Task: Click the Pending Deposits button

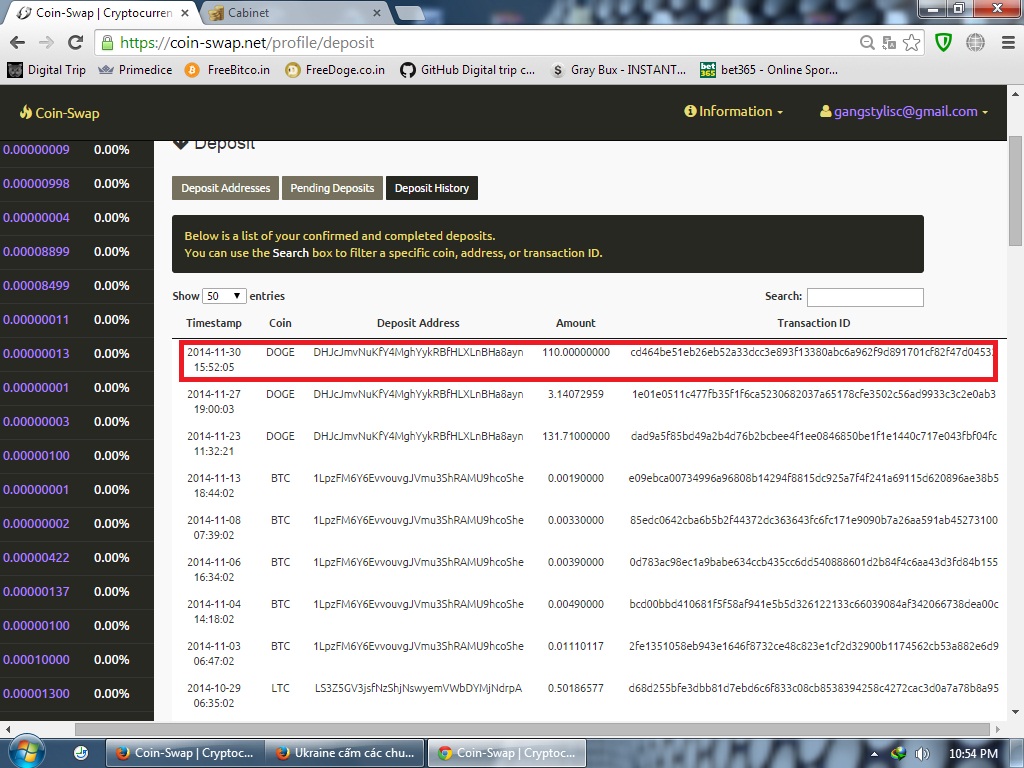Action: [x=332, y=187]
